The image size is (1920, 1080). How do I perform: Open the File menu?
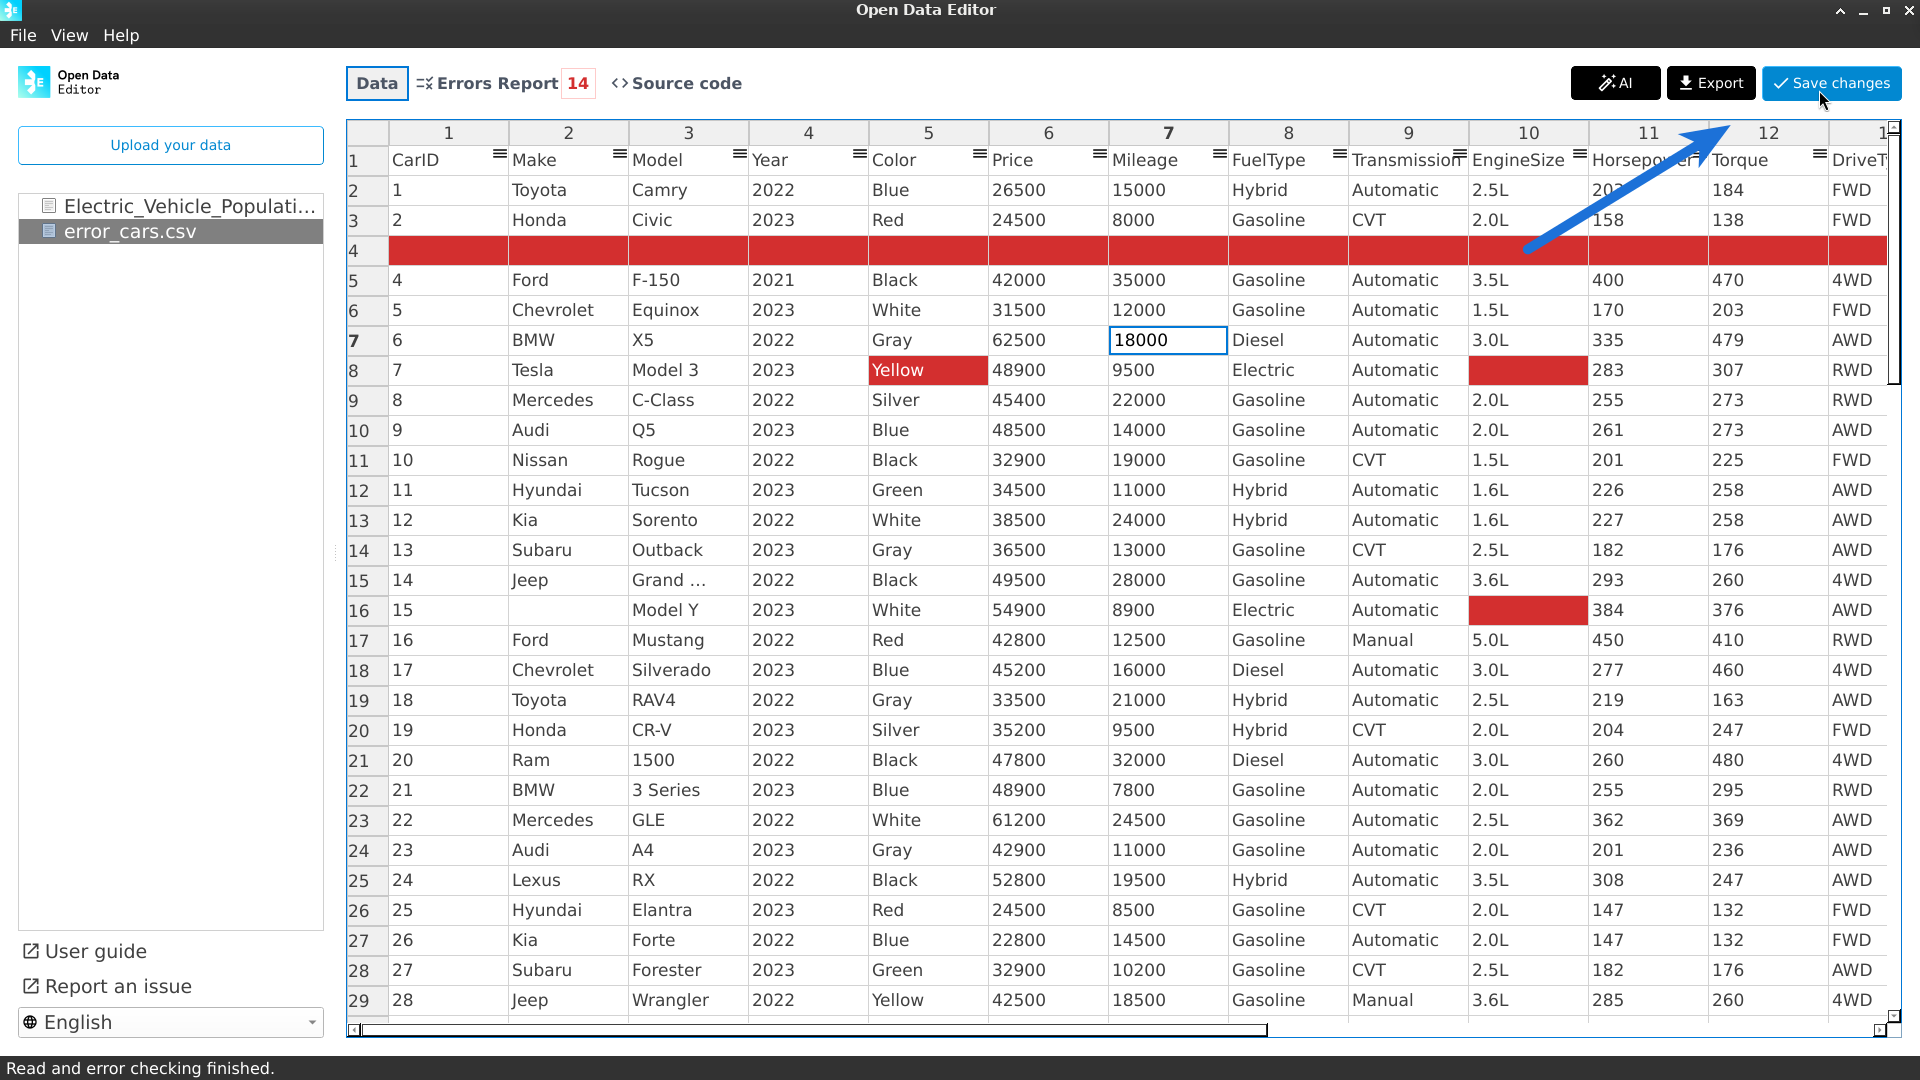click(x=23, y=35)
